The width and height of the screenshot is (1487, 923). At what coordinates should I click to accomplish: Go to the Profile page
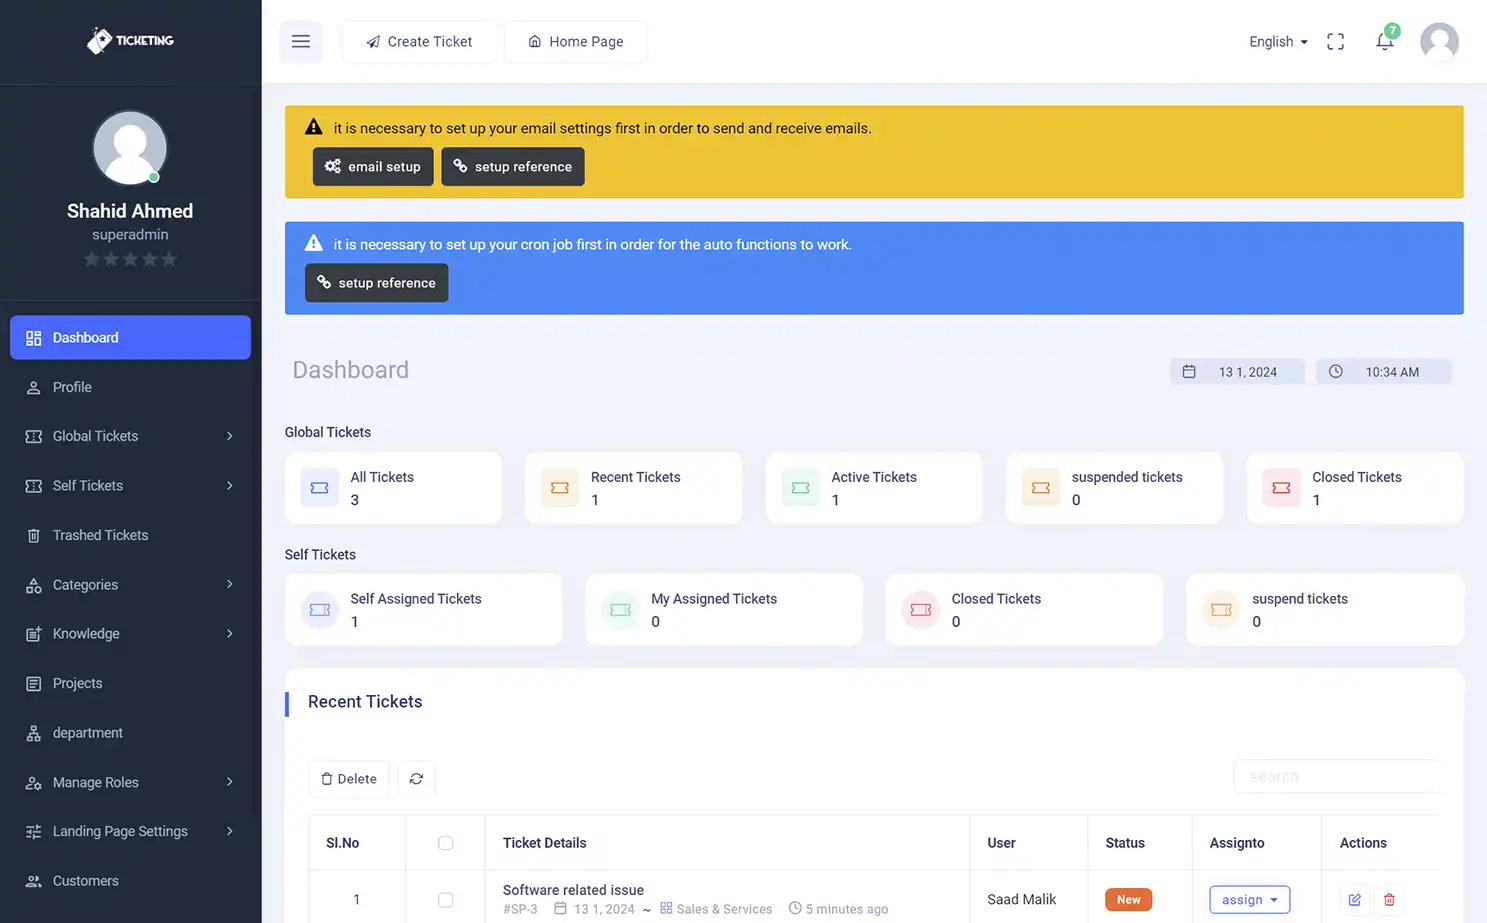74,387
